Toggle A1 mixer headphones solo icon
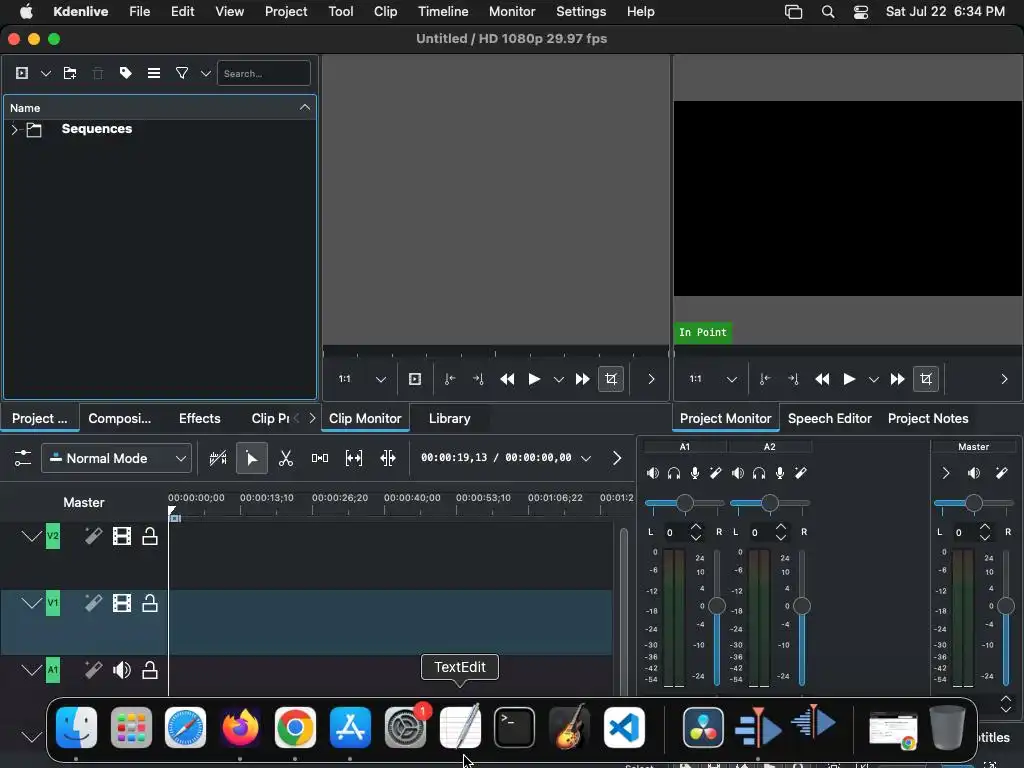1024x768 pixels. click(674, 473)
